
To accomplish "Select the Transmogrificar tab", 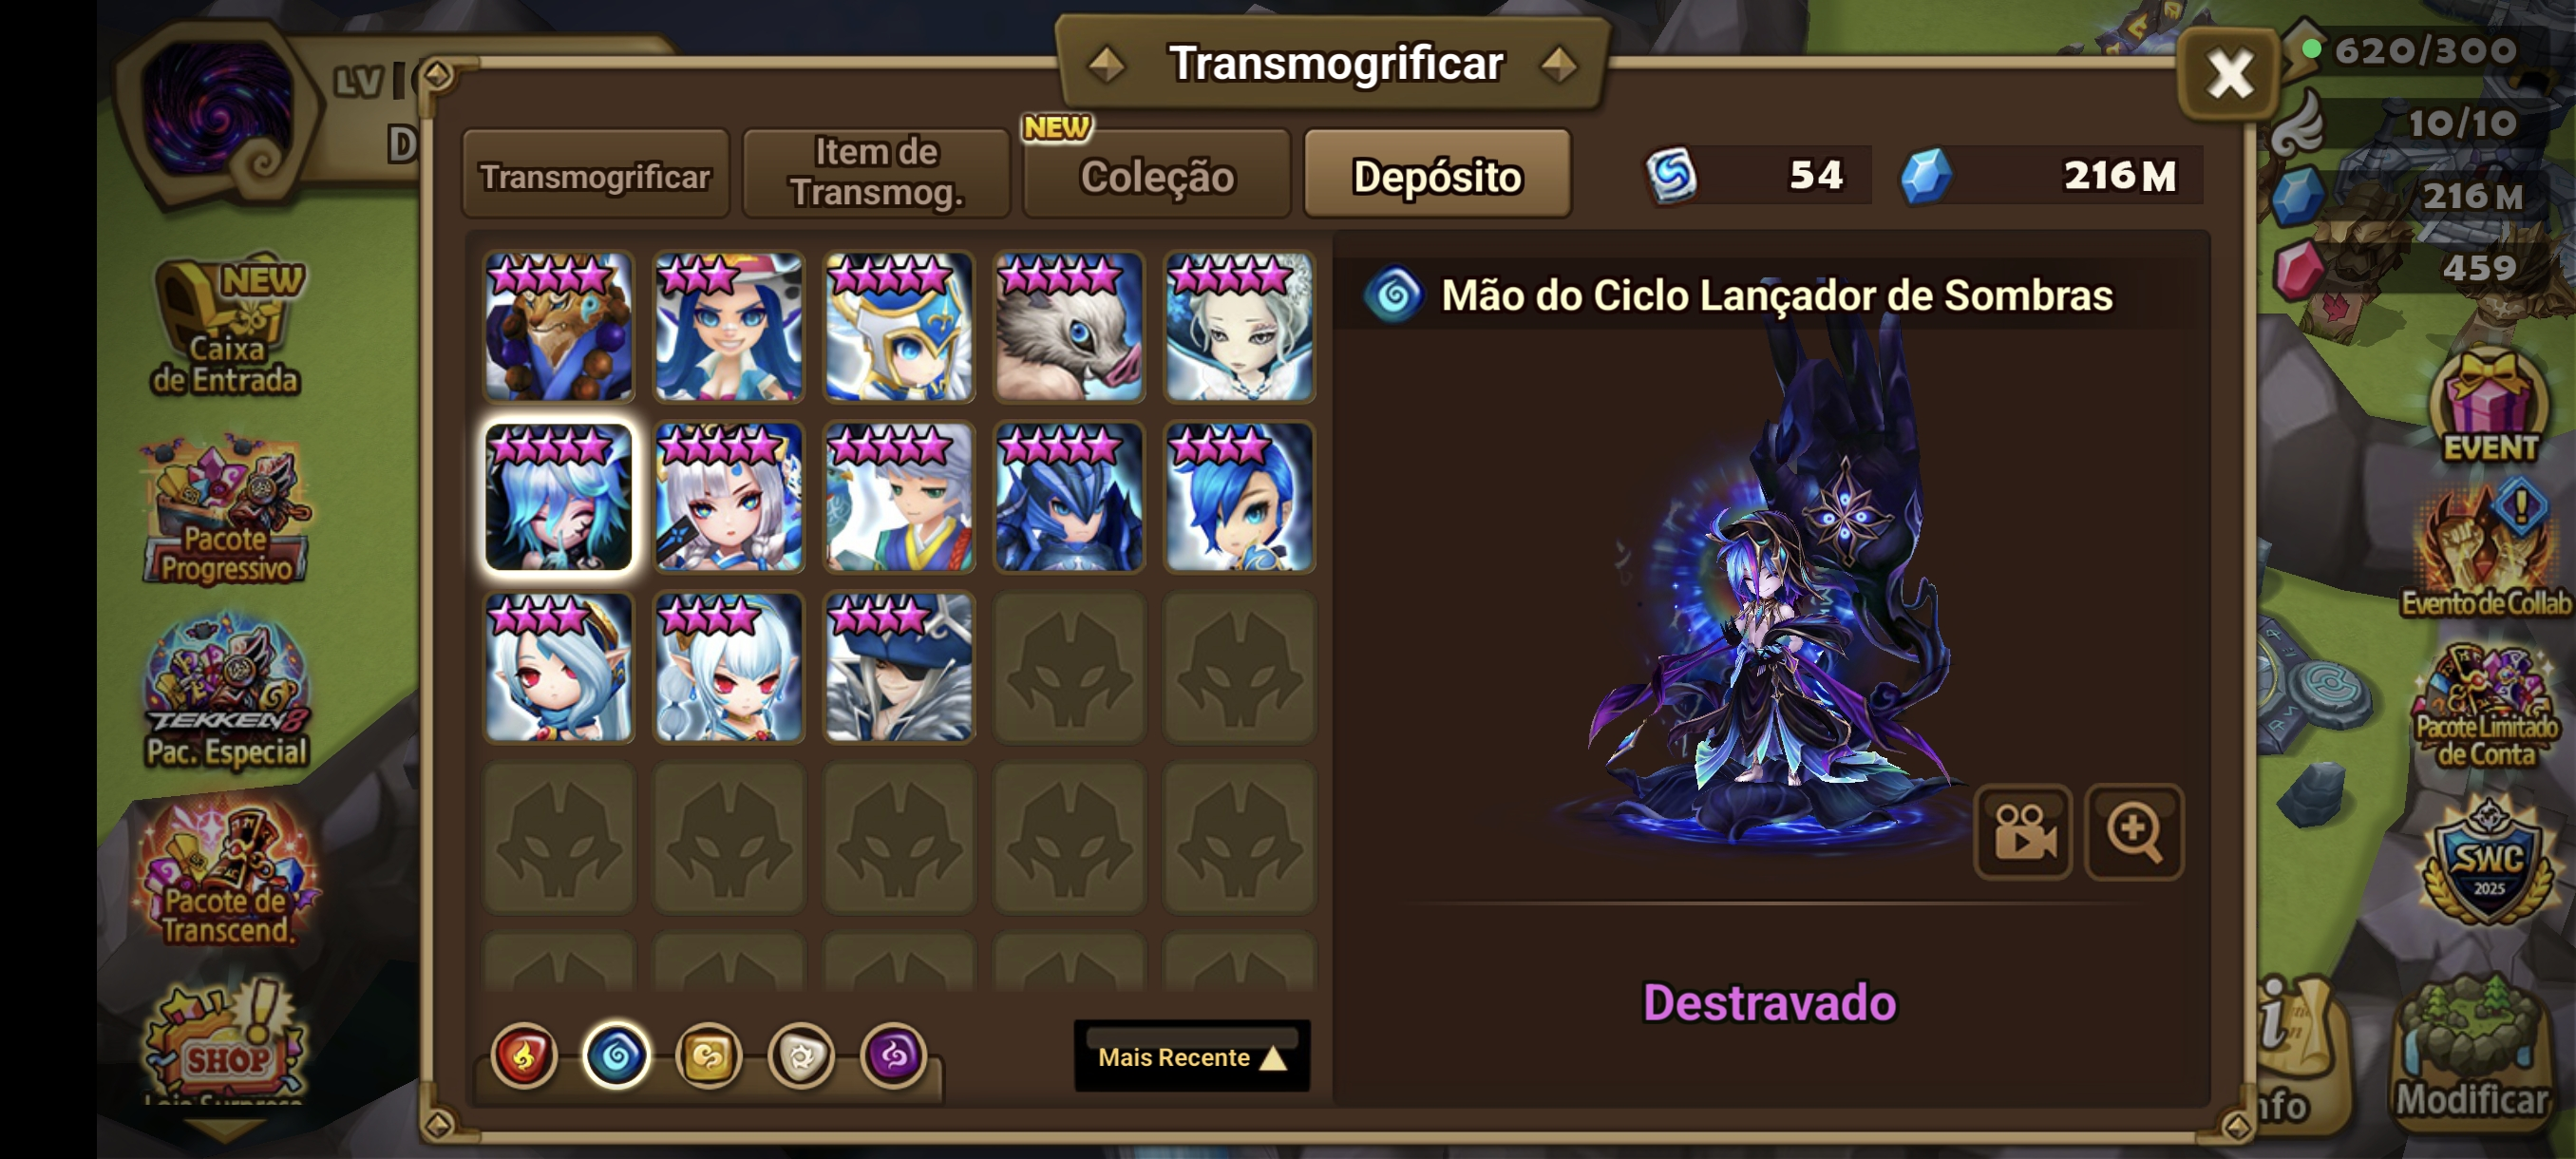I will point(596,174).
